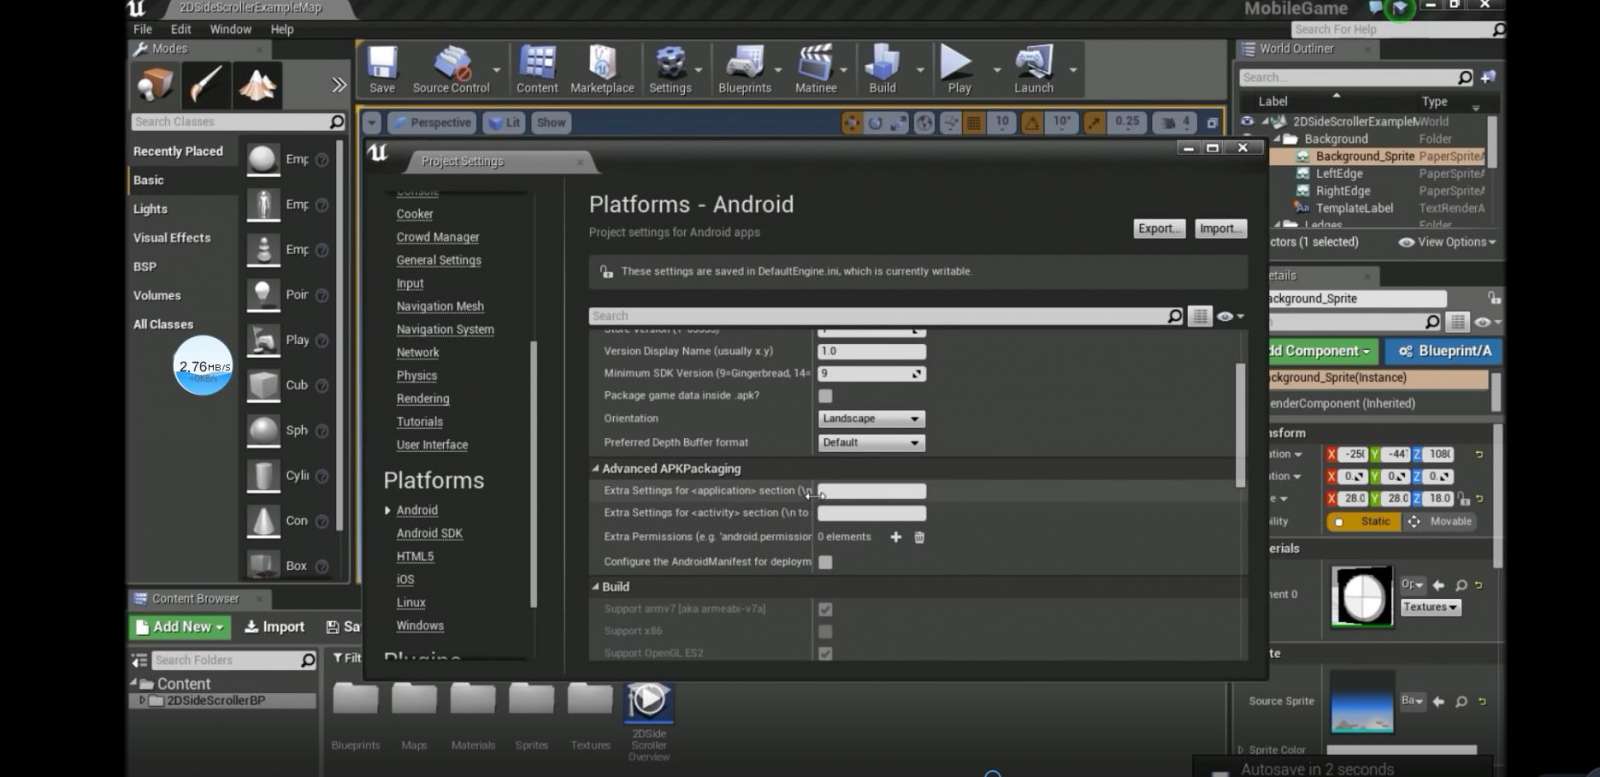Open the Rendering settings link
The width and height of the screenshot is (1600, 777).
click(423, 399)
